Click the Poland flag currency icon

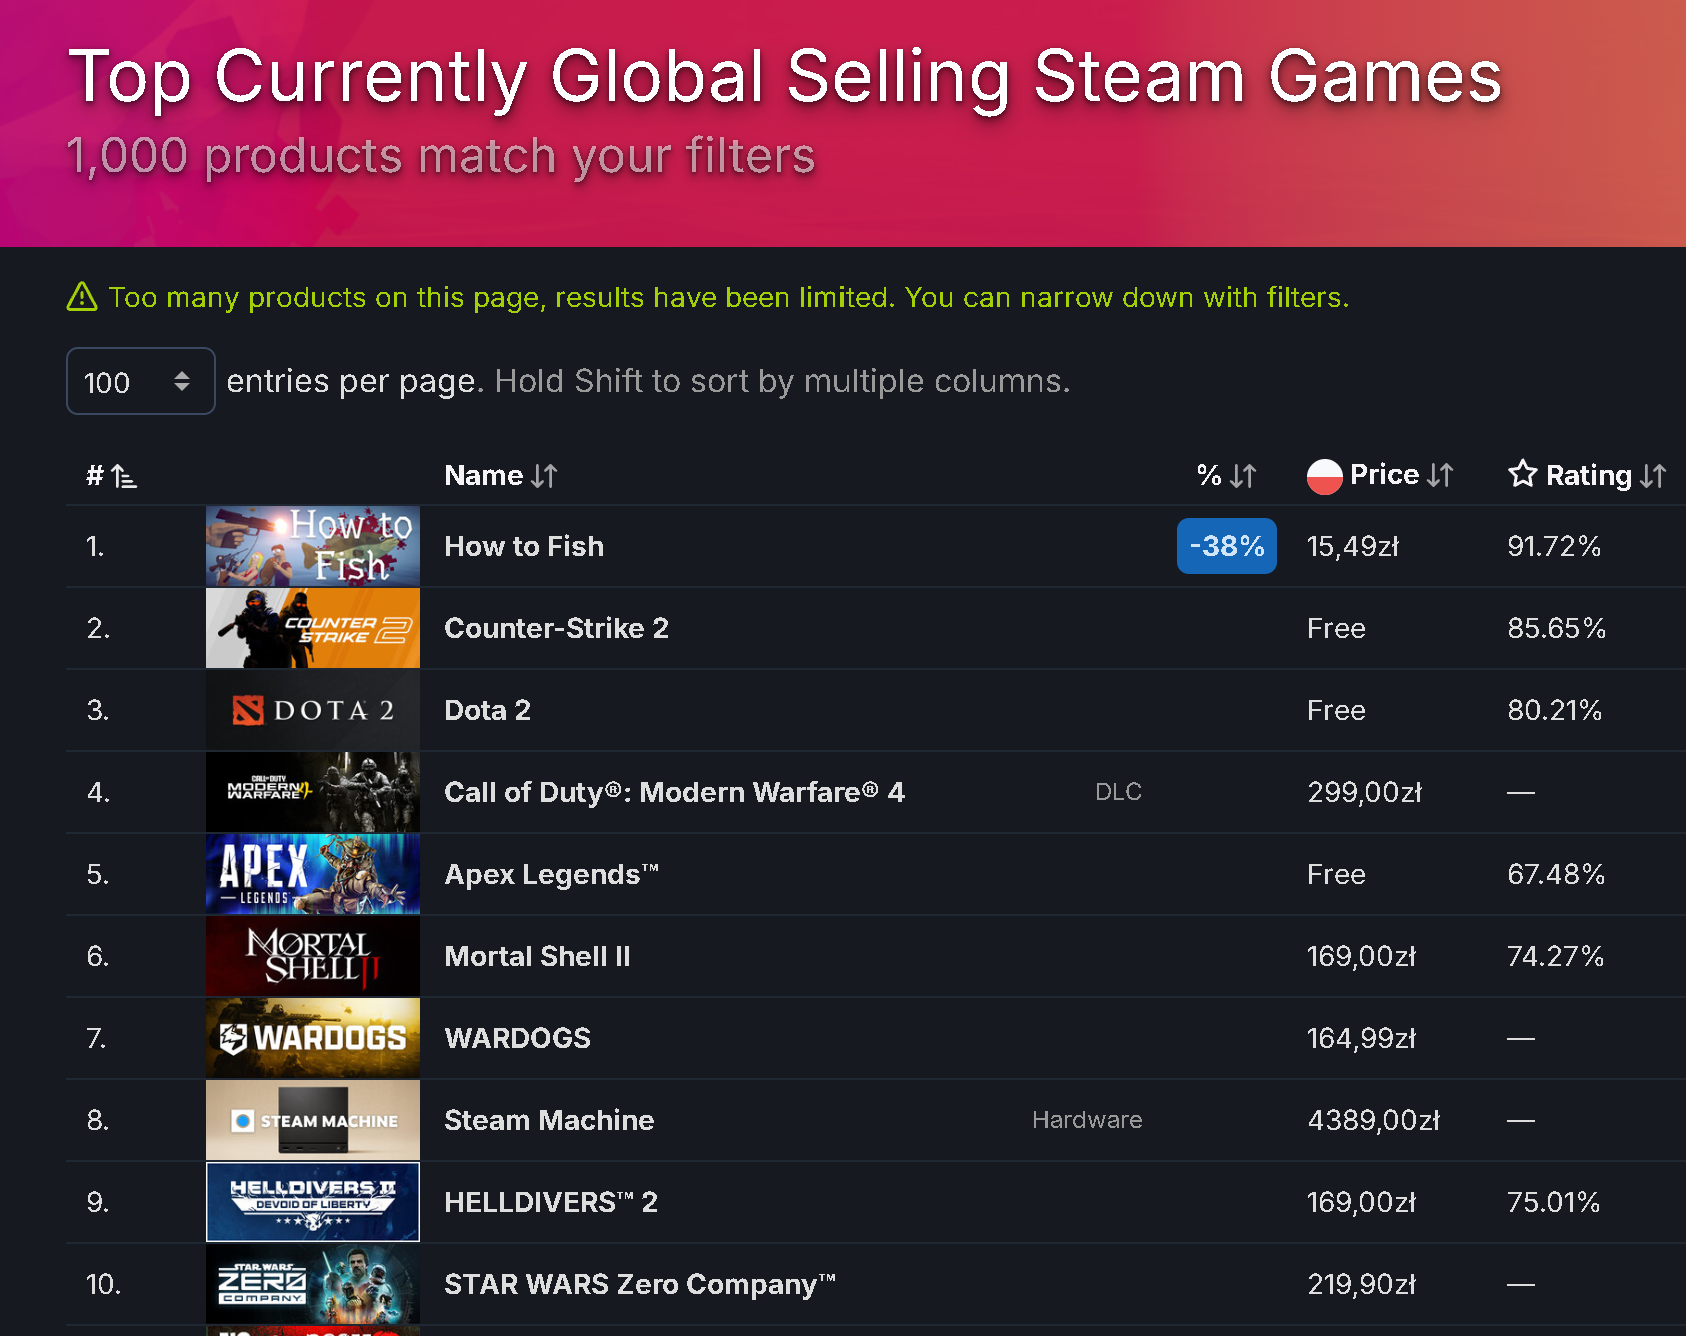click(x=1324, y=476)
